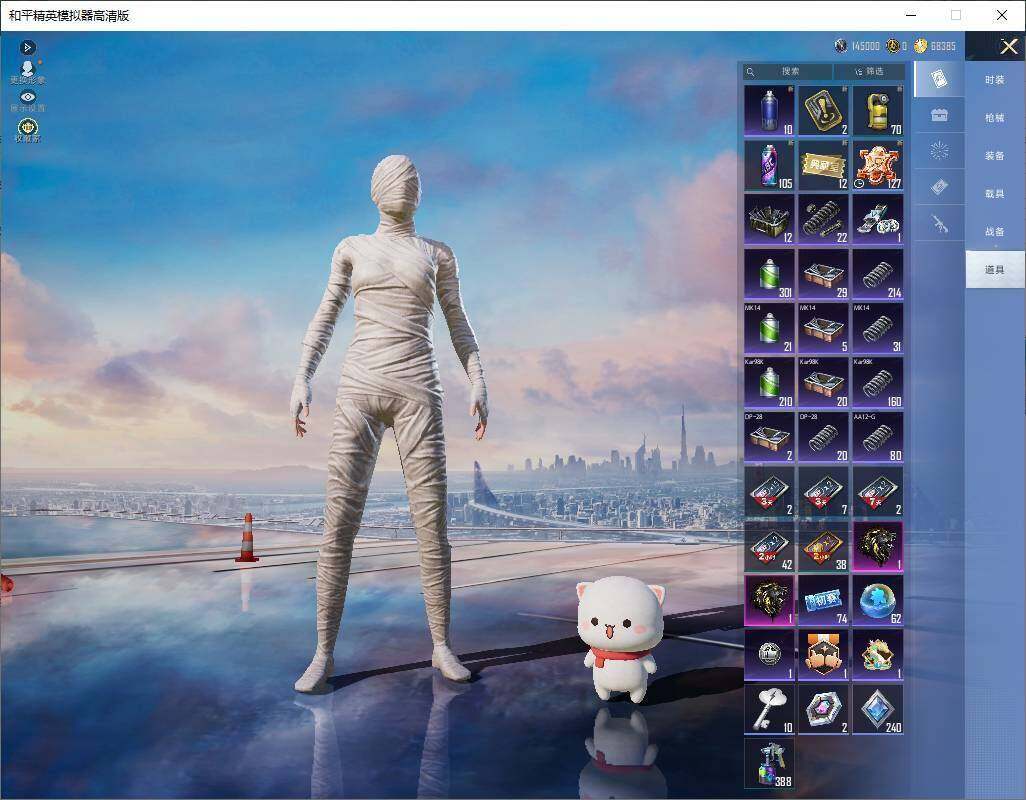Click the 145000 silver currency counter
The width and height of the screenshot is (1026, 800).
(857, 46)
